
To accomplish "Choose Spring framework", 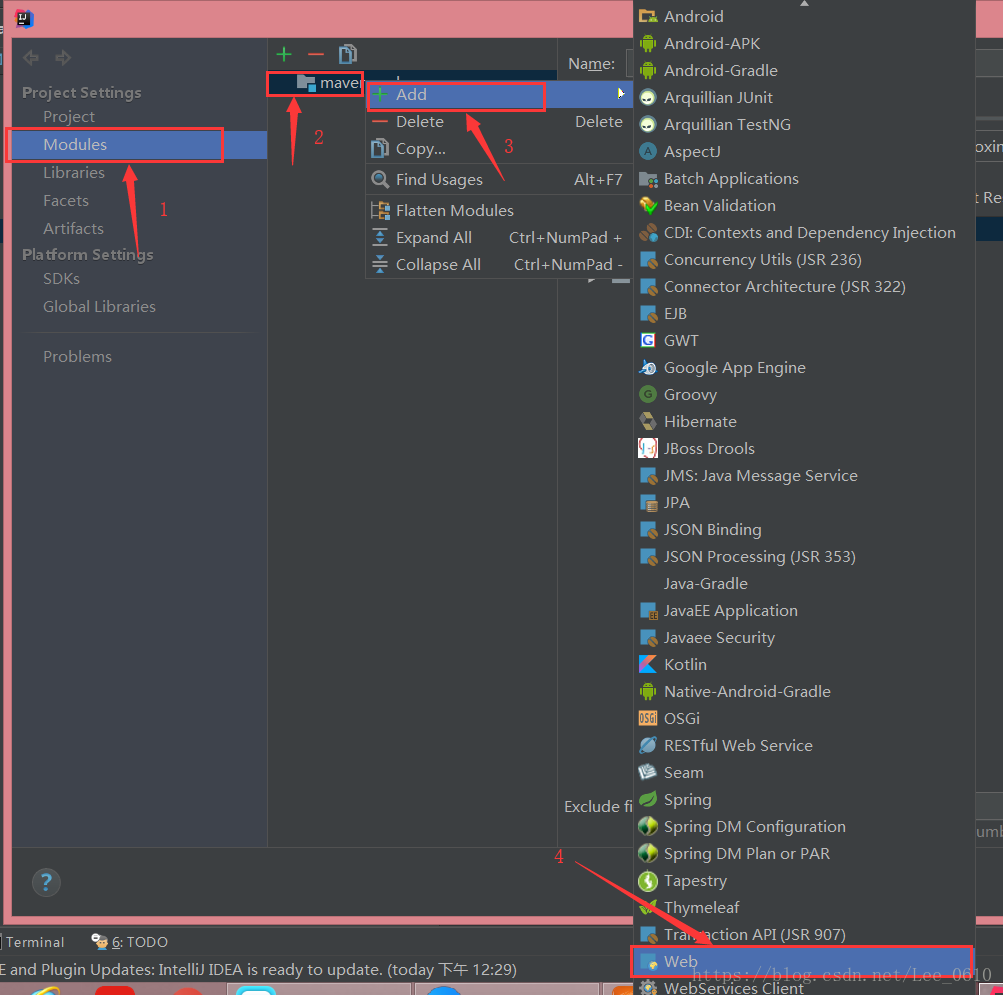I will click(804, 799).
